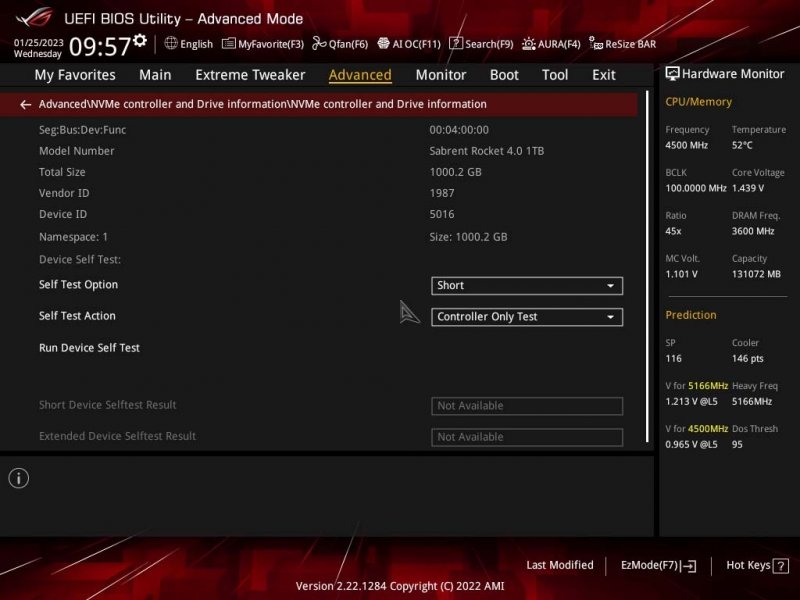Click the breadcrumb path text
The image size is (800, 600).
tap(263, 104)
